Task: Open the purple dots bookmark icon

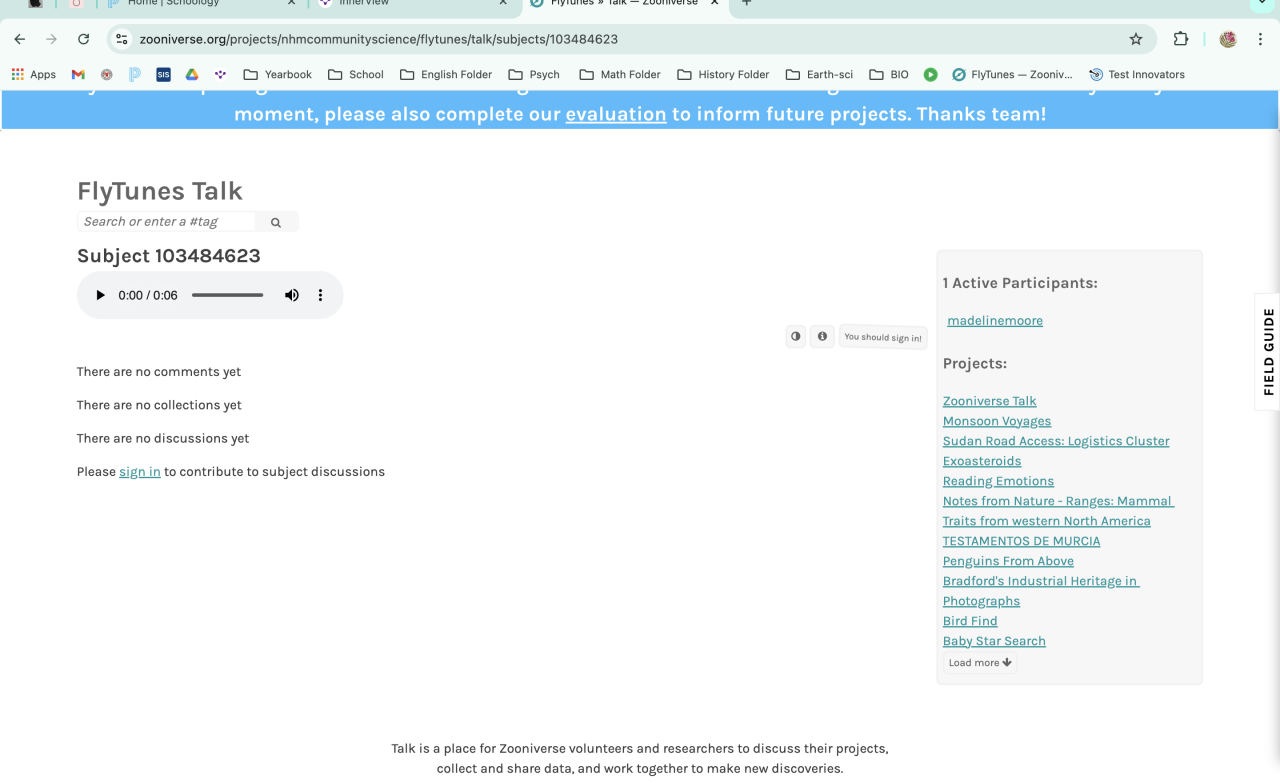Action: 220,74
